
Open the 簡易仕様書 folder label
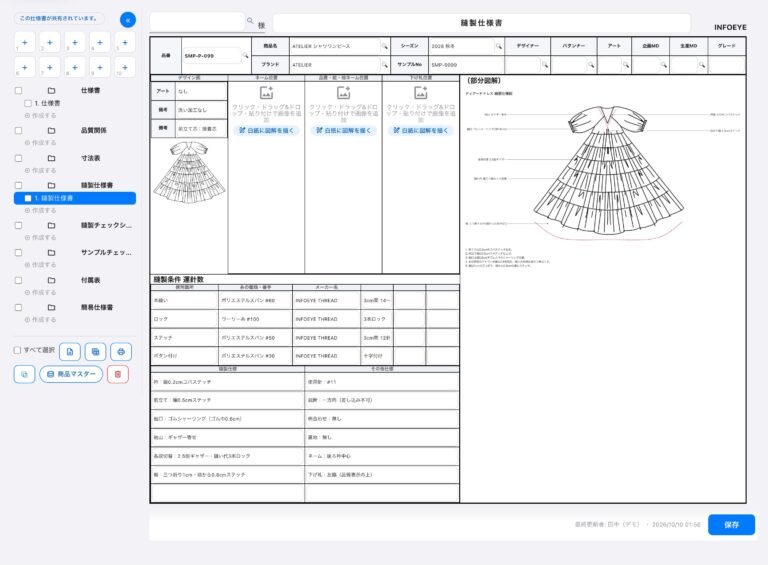pyautogui.click(x=97, y=307)
